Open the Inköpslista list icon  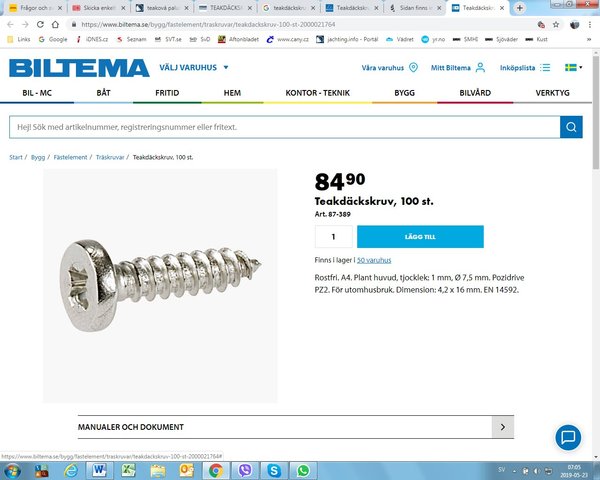pyautogui.click(x=545, y=68)
